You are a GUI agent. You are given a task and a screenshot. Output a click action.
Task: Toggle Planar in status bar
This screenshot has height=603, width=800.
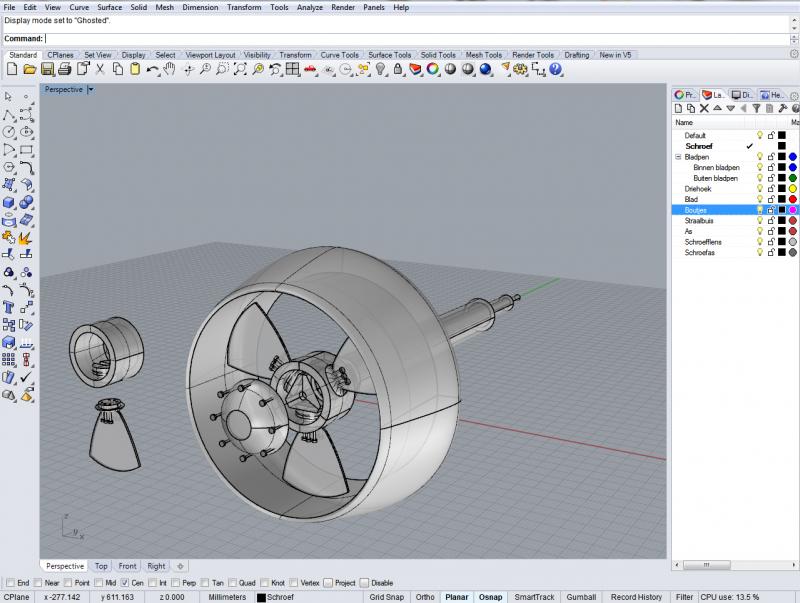tap(457, 597)
